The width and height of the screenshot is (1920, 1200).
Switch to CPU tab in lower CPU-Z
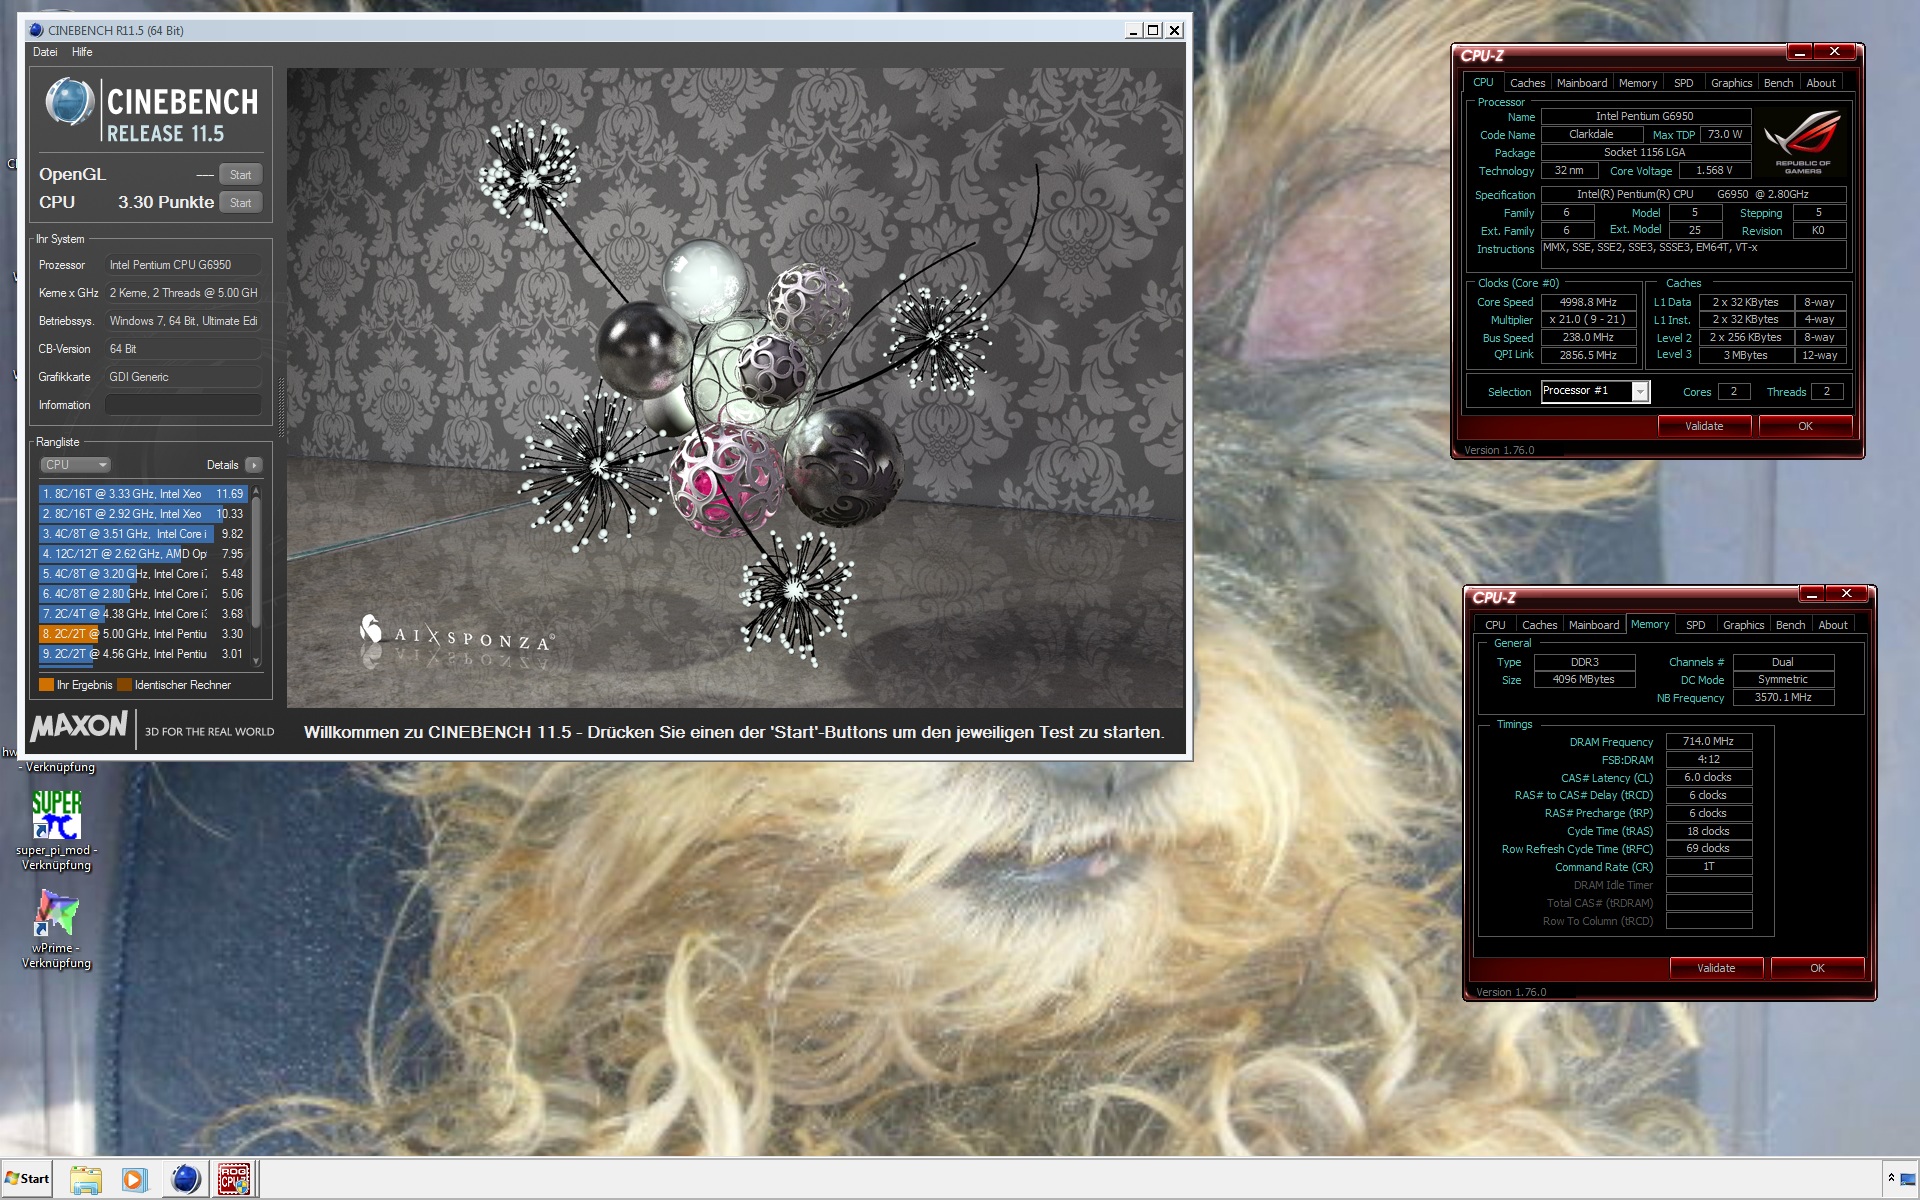pos(1495,625)
